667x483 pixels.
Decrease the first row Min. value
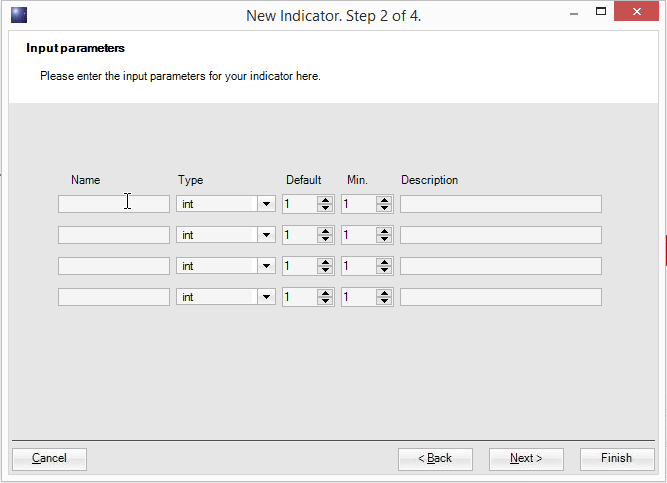[x=385, y=208]
